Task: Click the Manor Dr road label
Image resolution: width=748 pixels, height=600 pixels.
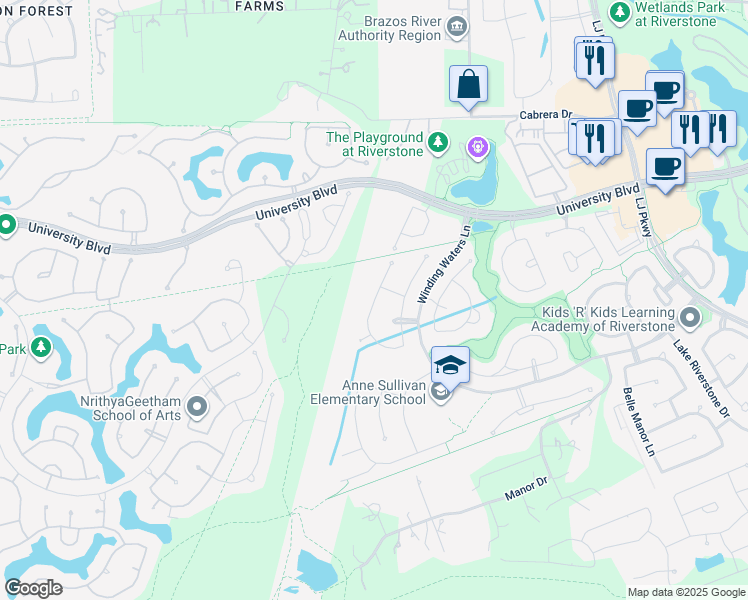Action: point(526,488)
